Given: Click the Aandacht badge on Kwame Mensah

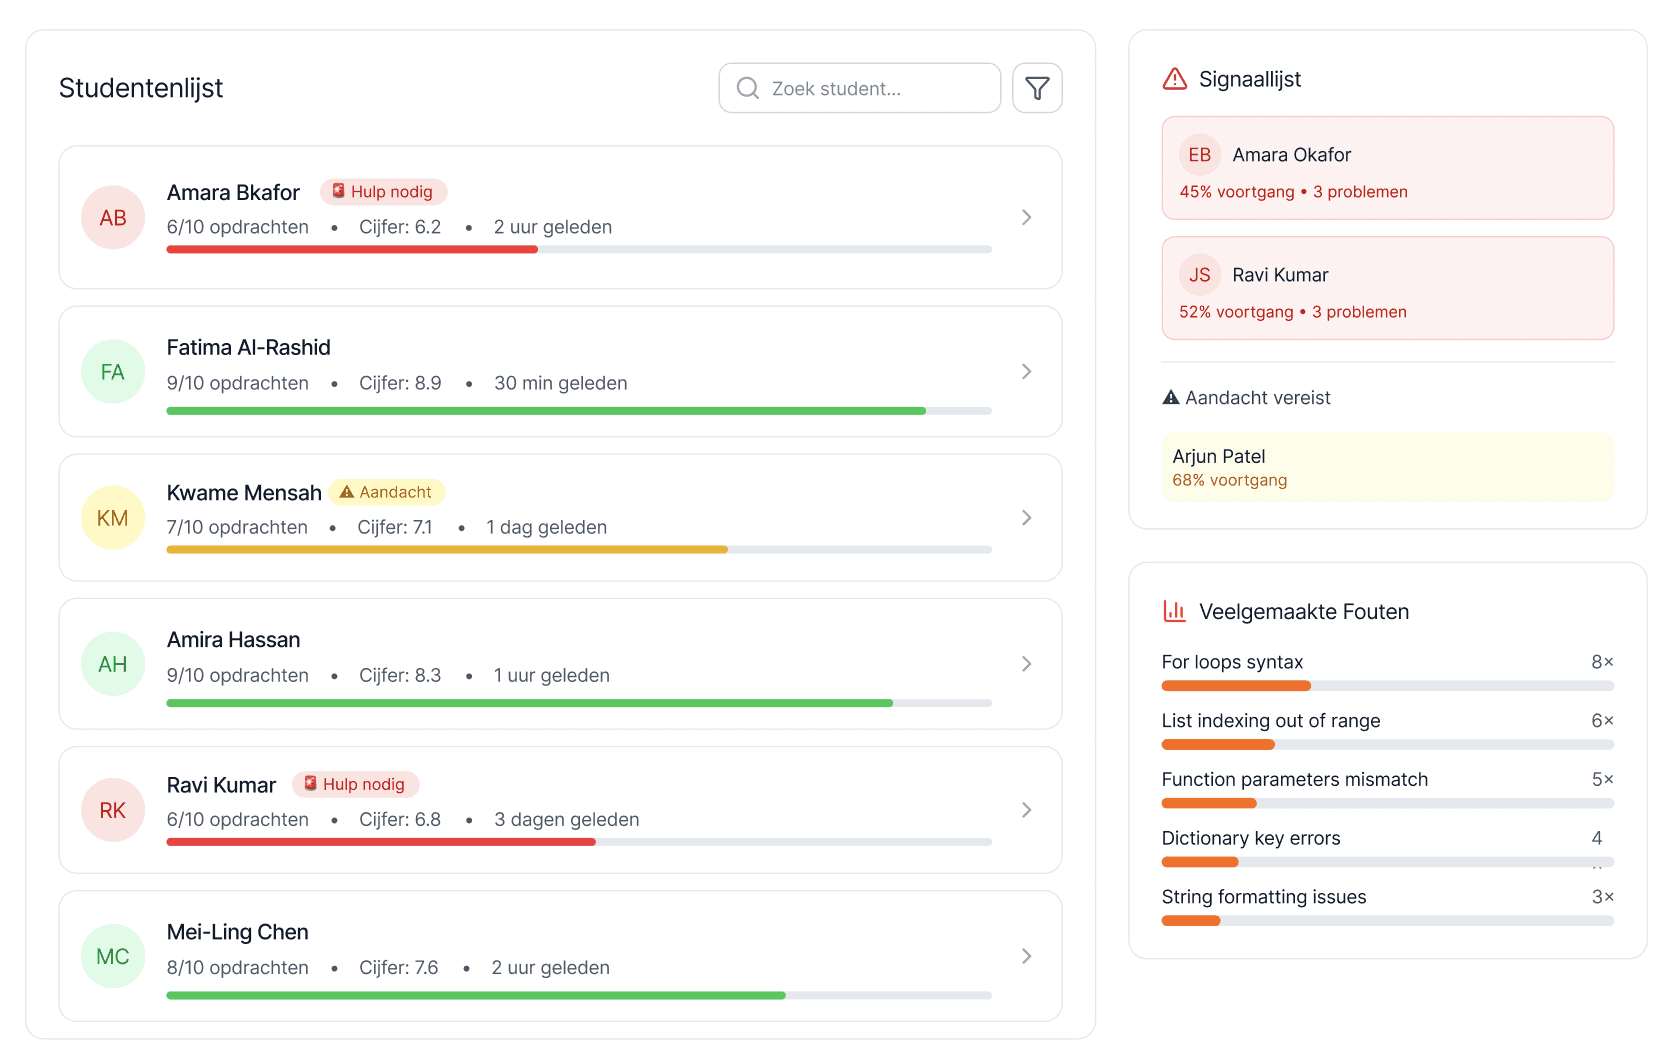Looking at the screenshot, I should pos(387,492).
